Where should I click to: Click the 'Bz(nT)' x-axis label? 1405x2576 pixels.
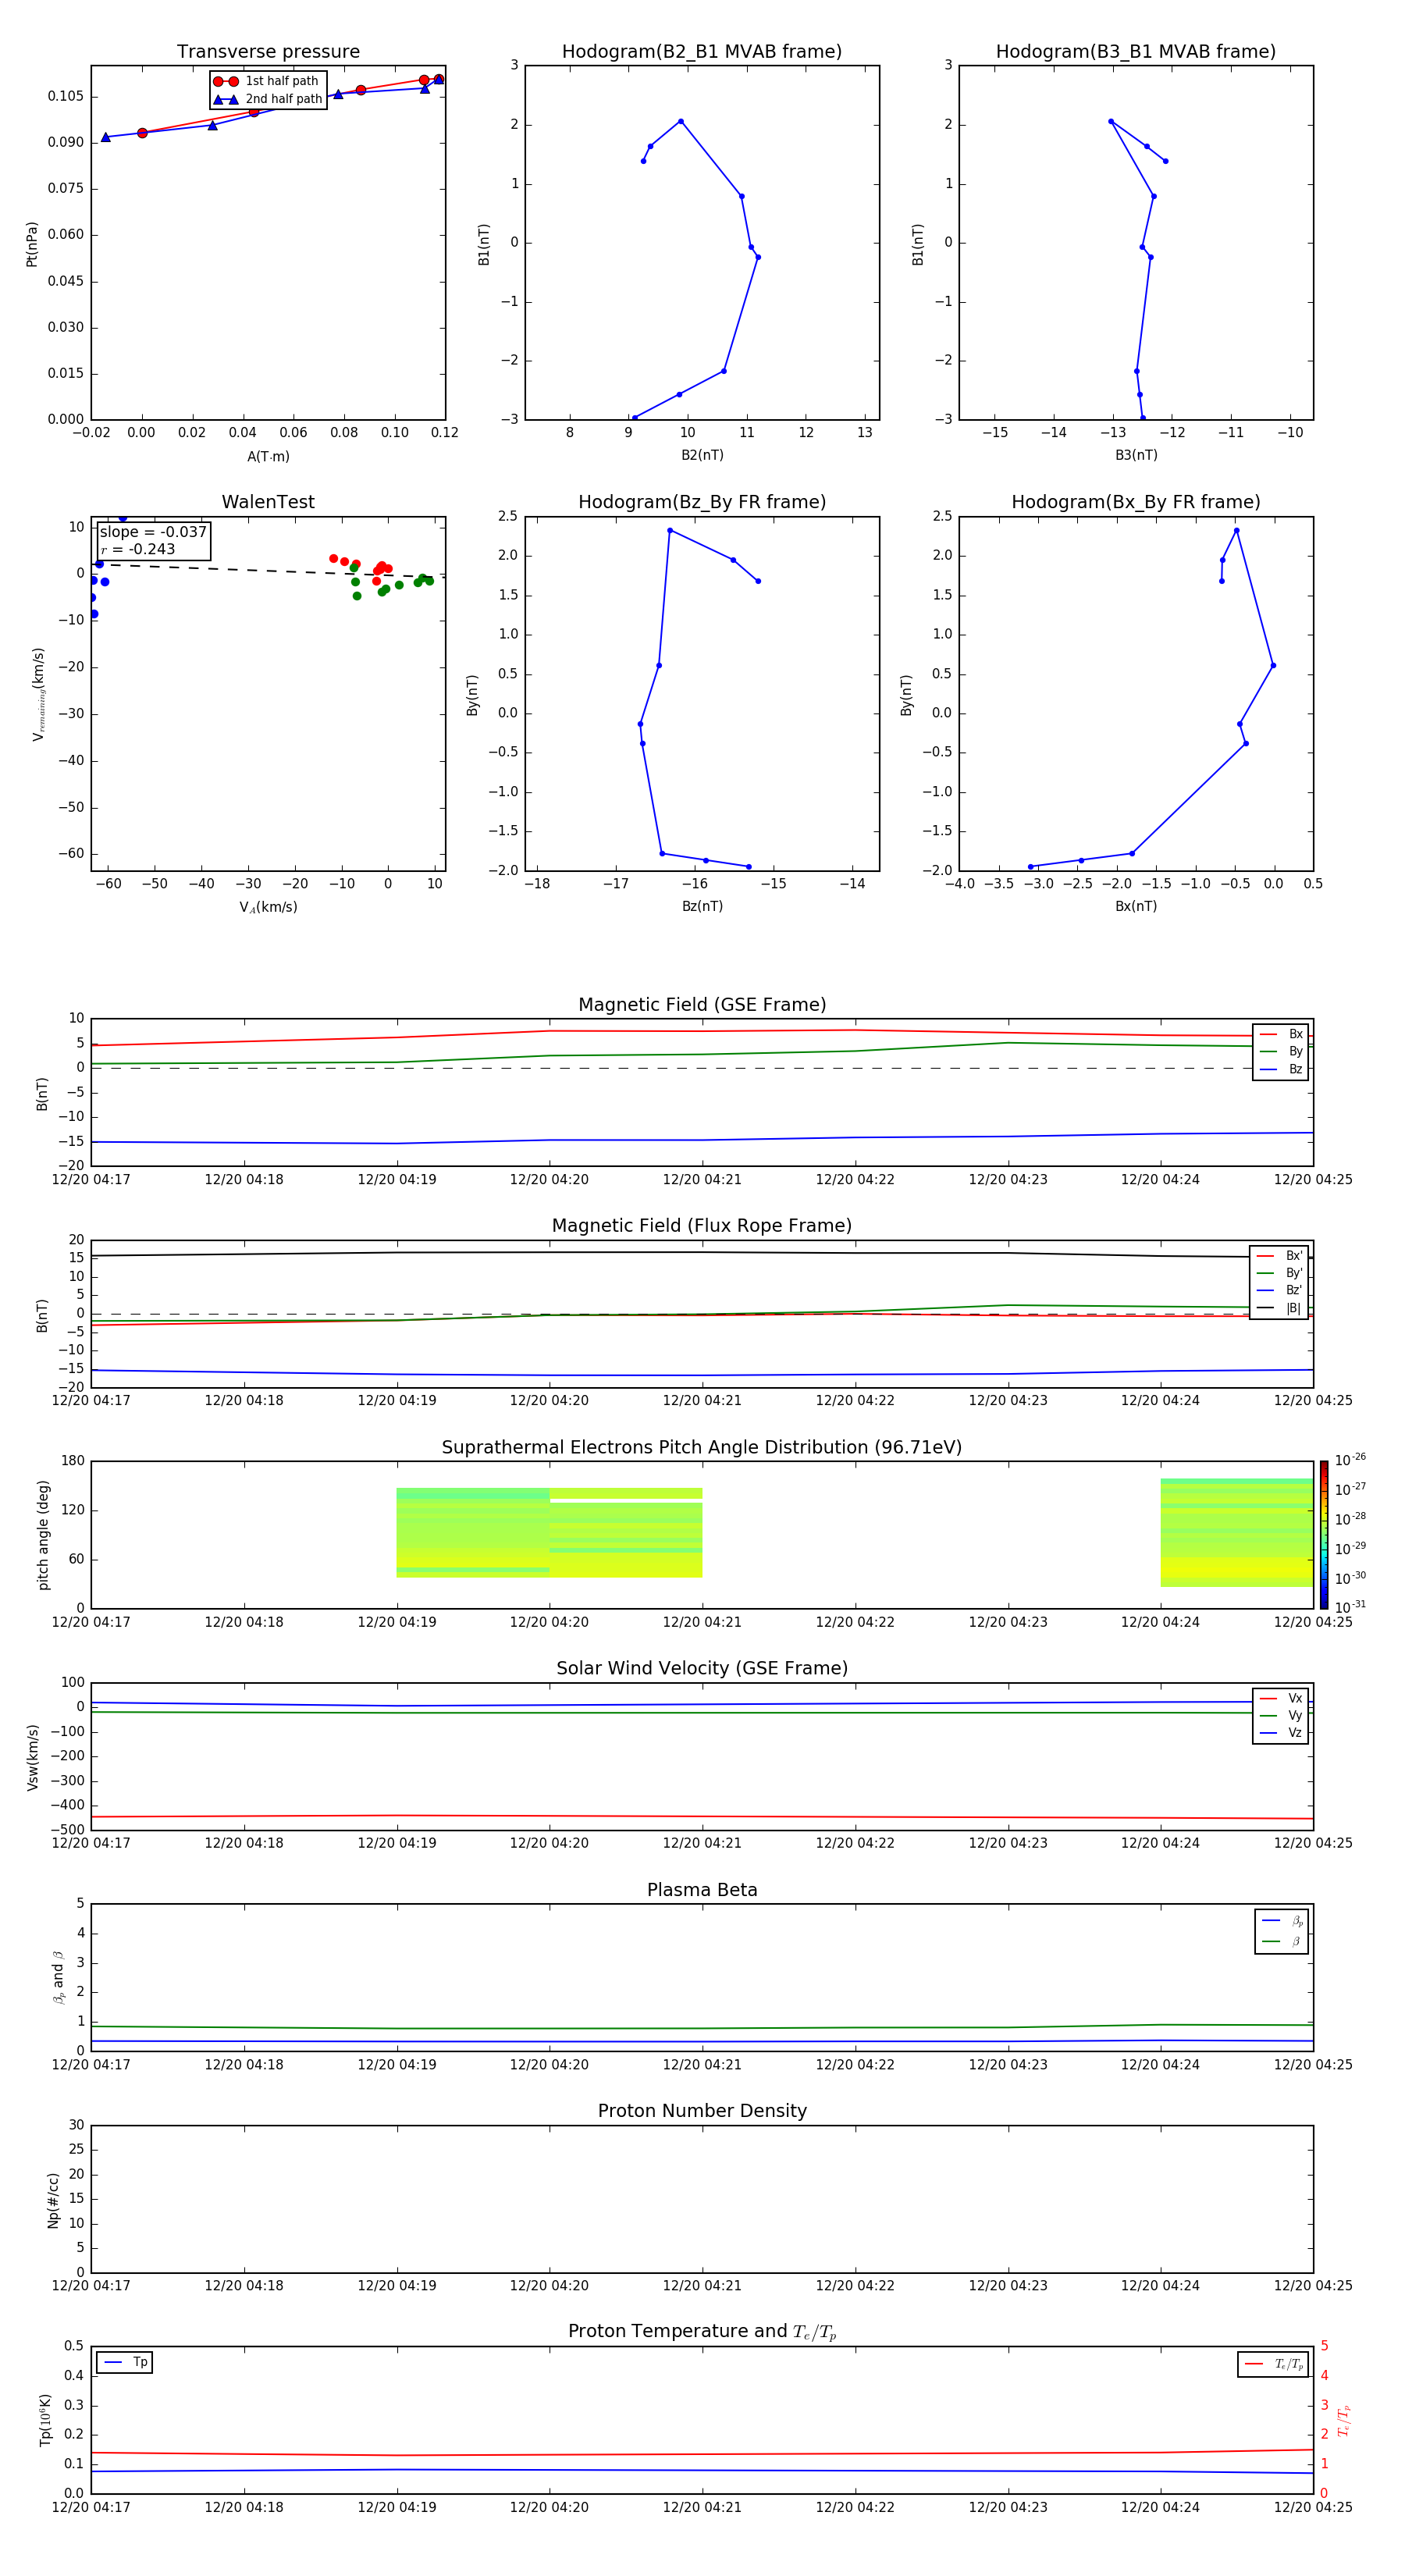[x=702, y=906]
